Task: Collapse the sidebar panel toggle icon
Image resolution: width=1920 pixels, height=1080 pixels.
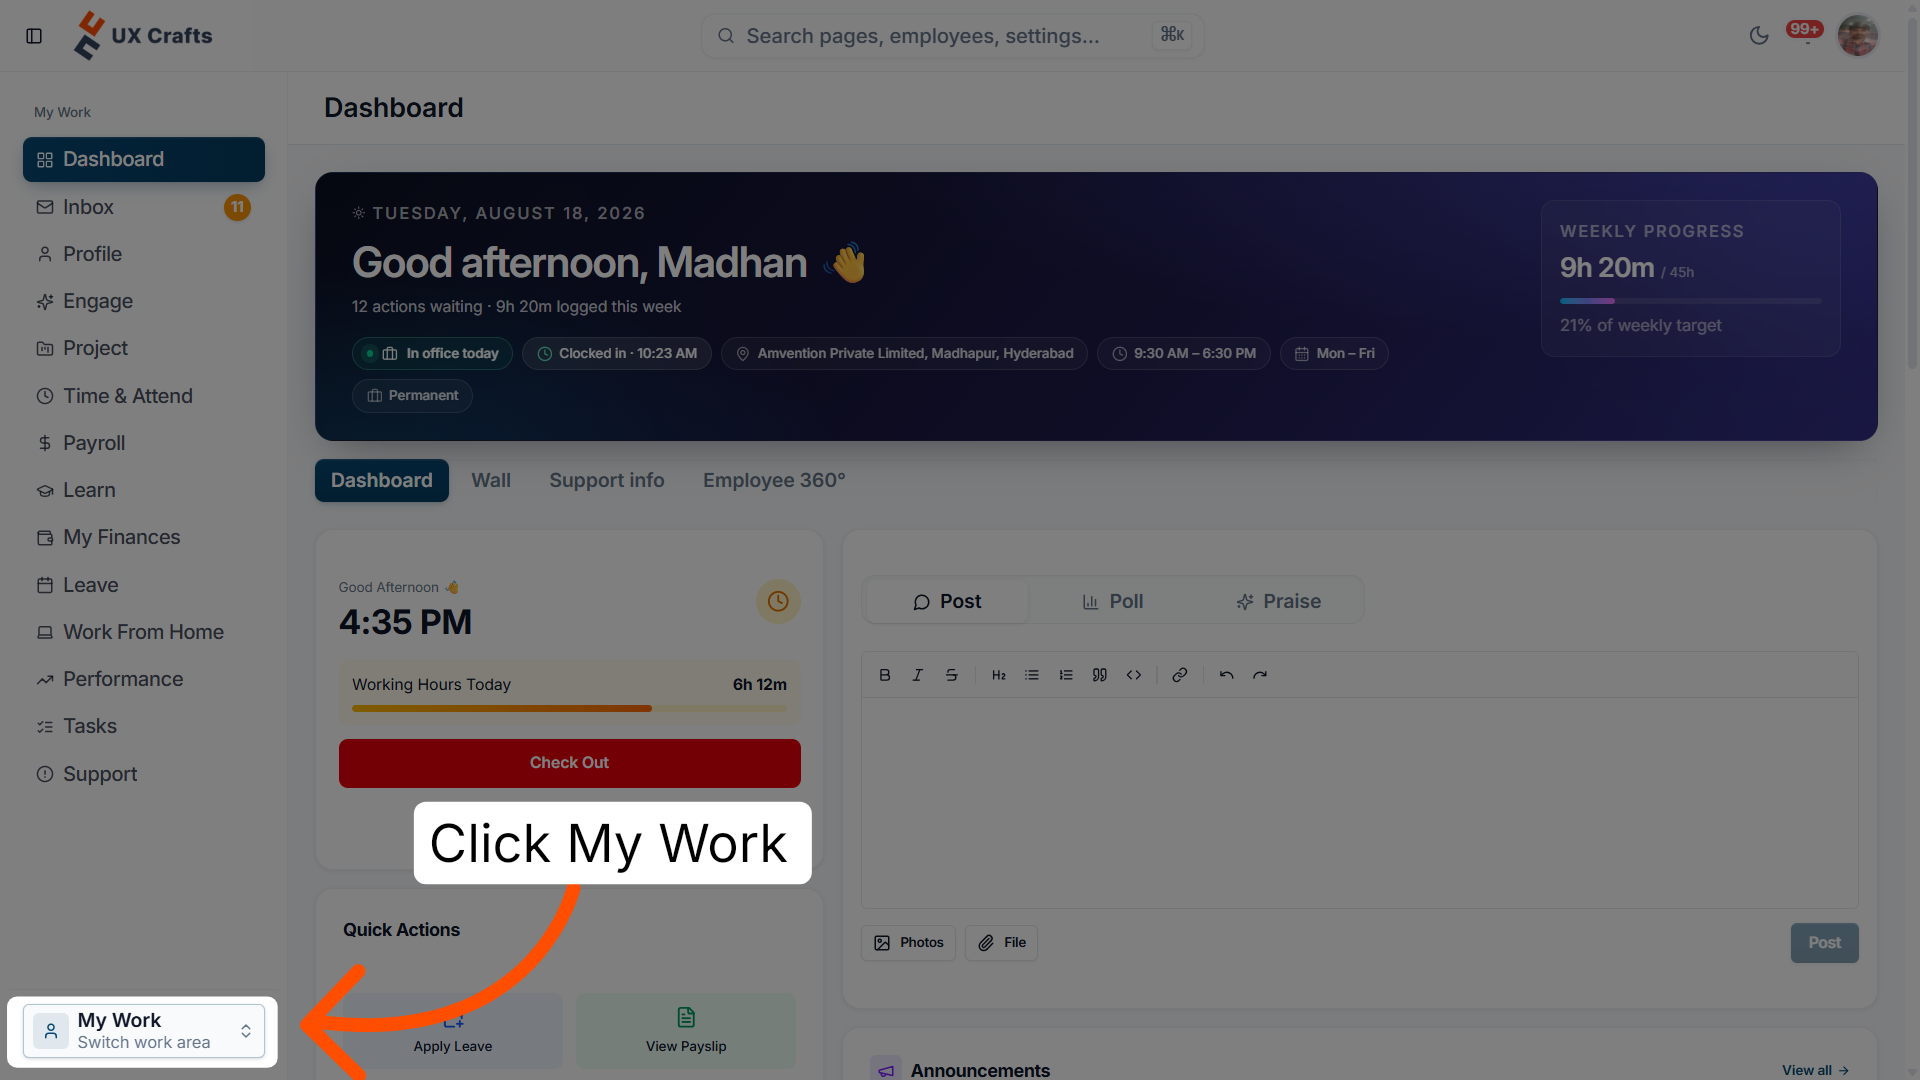Action: coord(34,36)
